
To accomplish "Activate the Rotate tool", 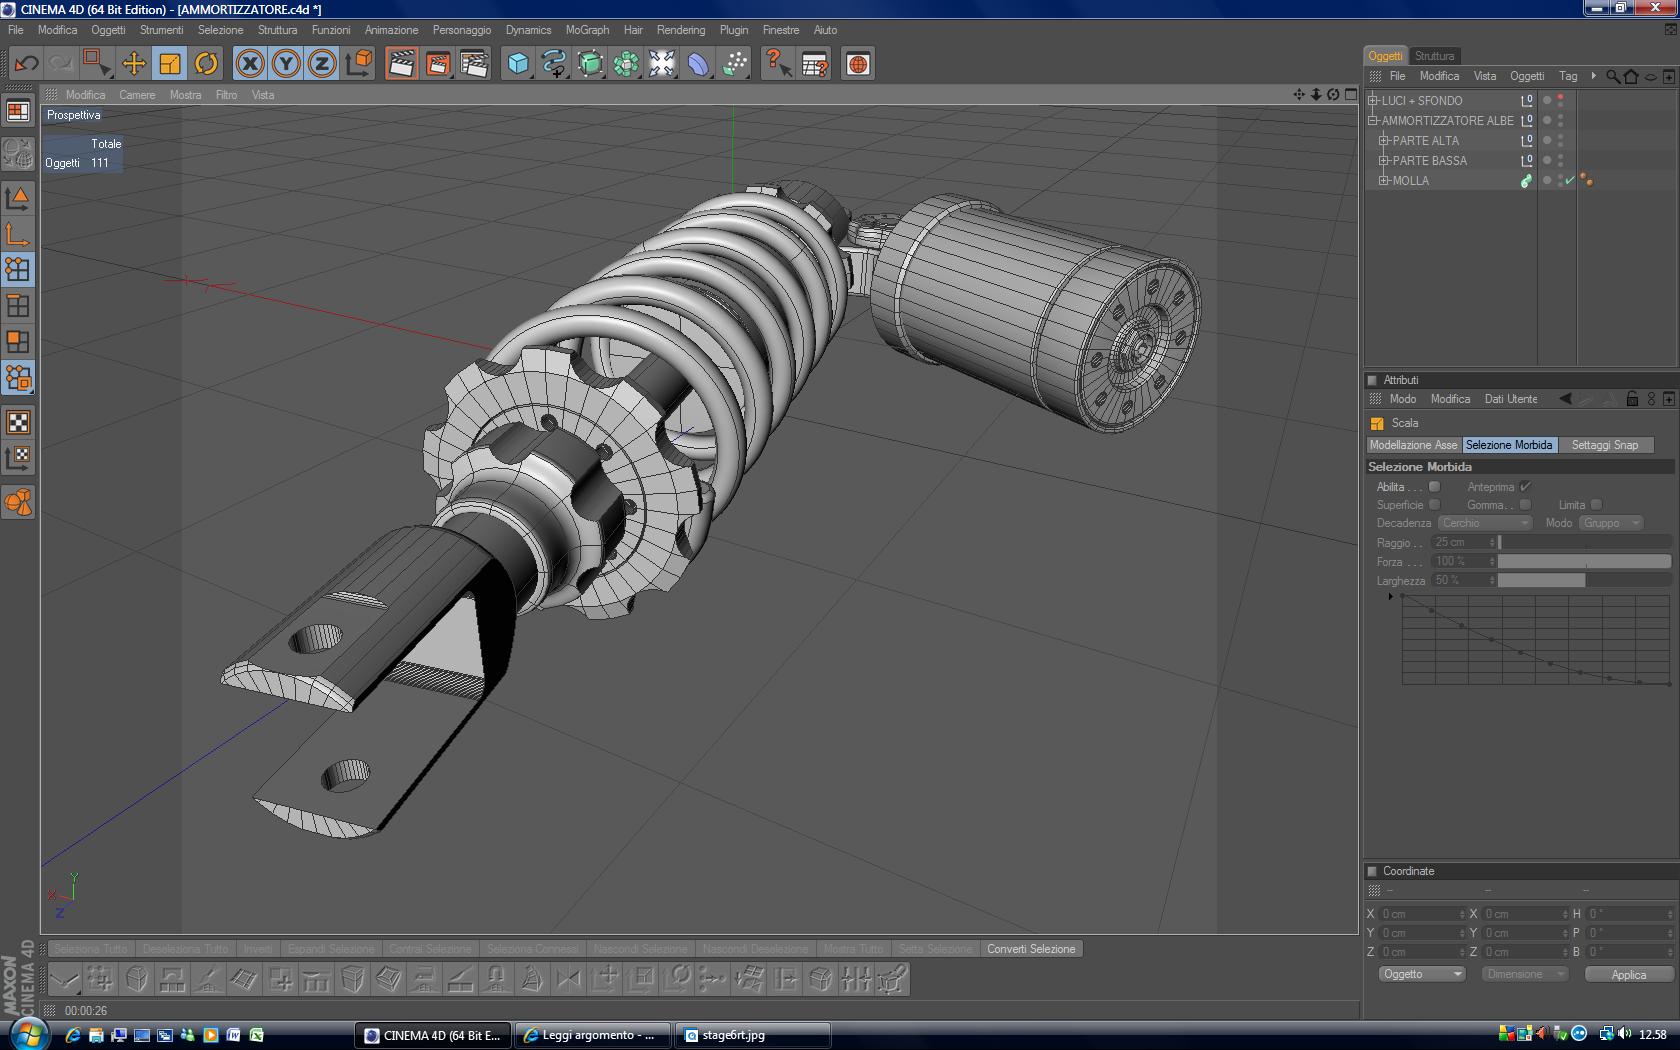I will point(206,64).
